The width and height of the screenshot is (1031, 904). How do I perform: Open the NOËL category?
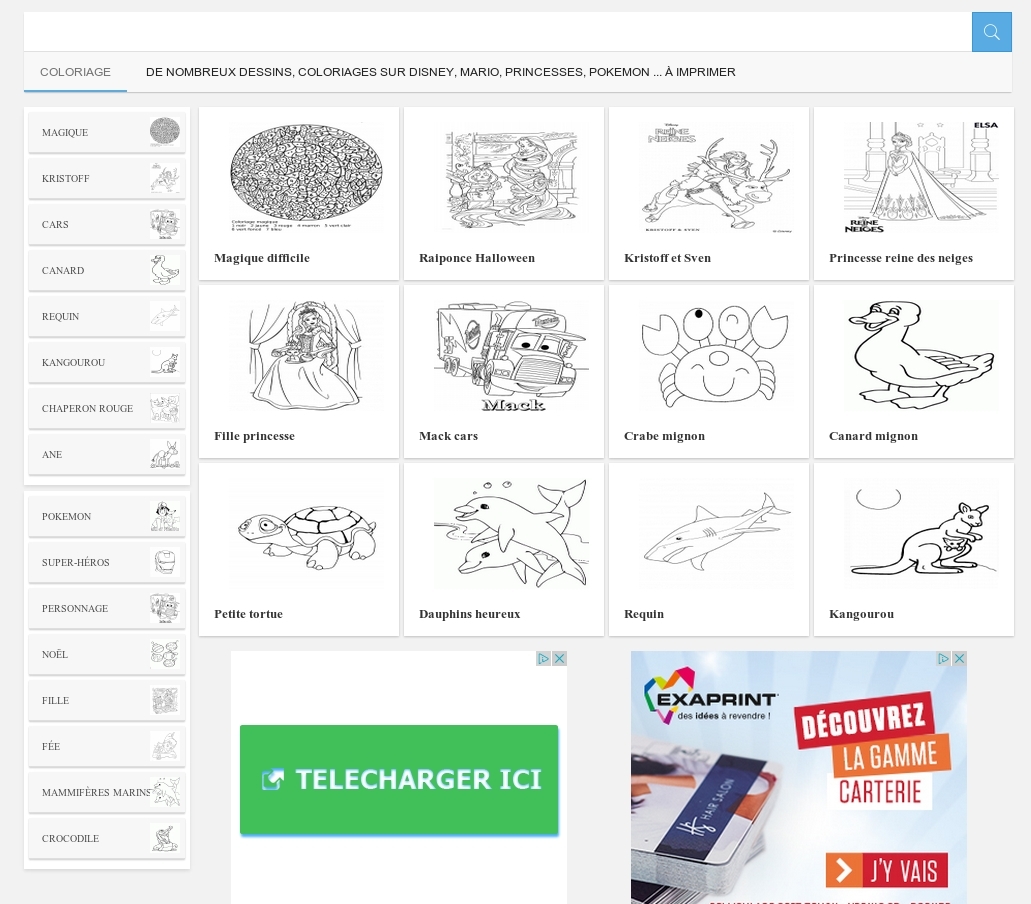107,654
